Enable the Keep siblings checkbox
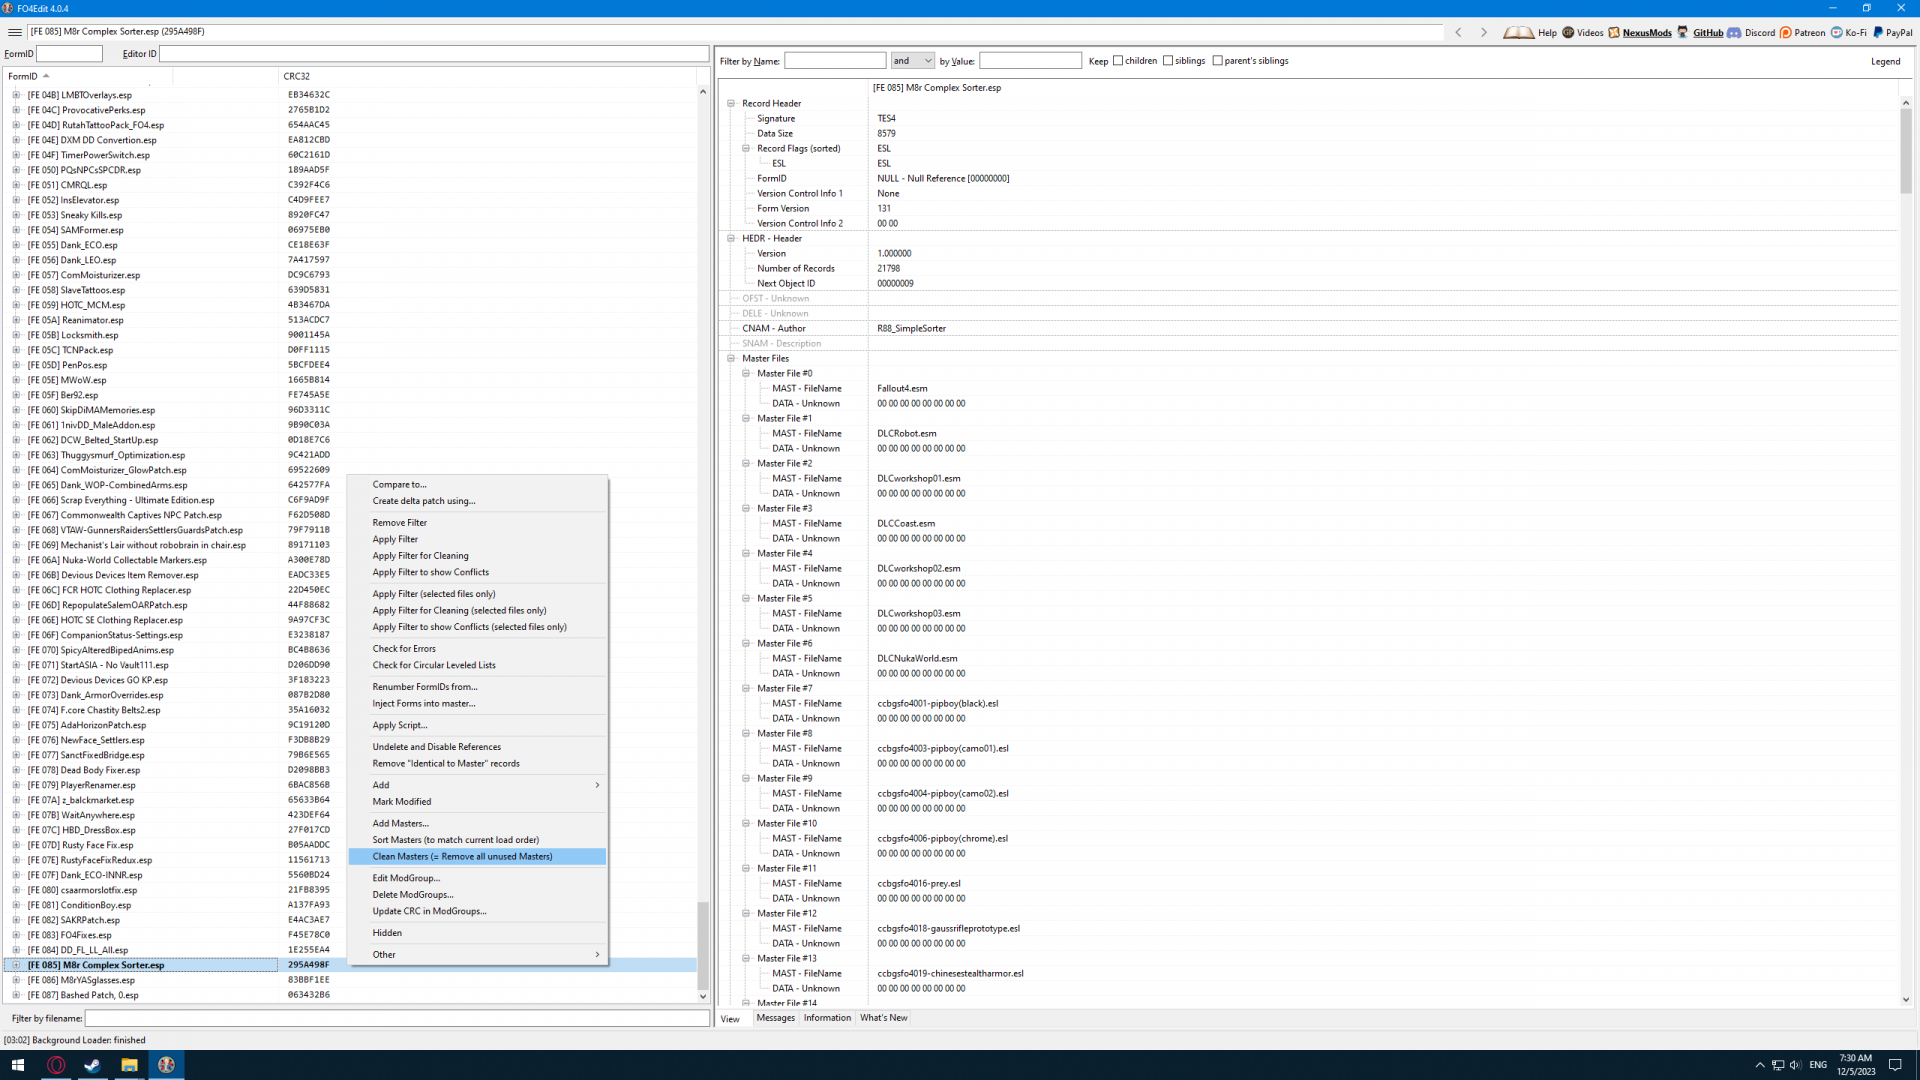 [x=1168, y=61]
